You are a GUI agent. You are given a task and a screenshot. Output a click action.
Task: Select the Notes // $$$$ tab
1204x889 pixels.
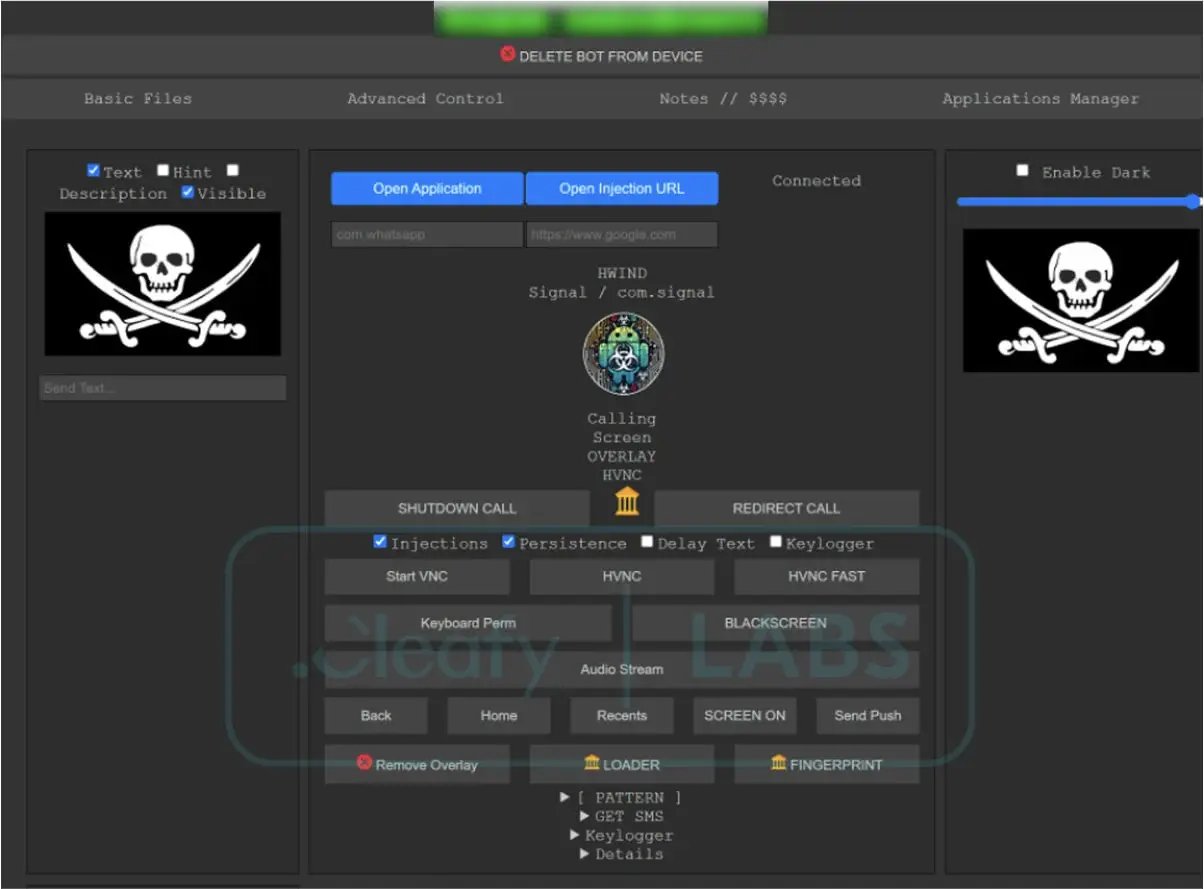[723, 99]
